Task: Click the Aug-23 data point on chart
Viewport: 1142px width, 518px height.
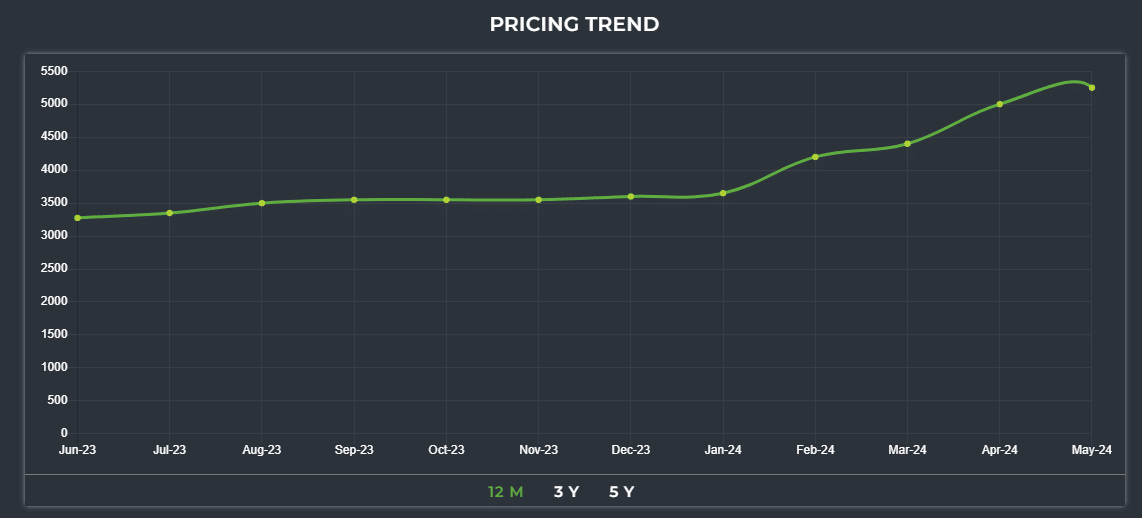Action: coord(262,203)
